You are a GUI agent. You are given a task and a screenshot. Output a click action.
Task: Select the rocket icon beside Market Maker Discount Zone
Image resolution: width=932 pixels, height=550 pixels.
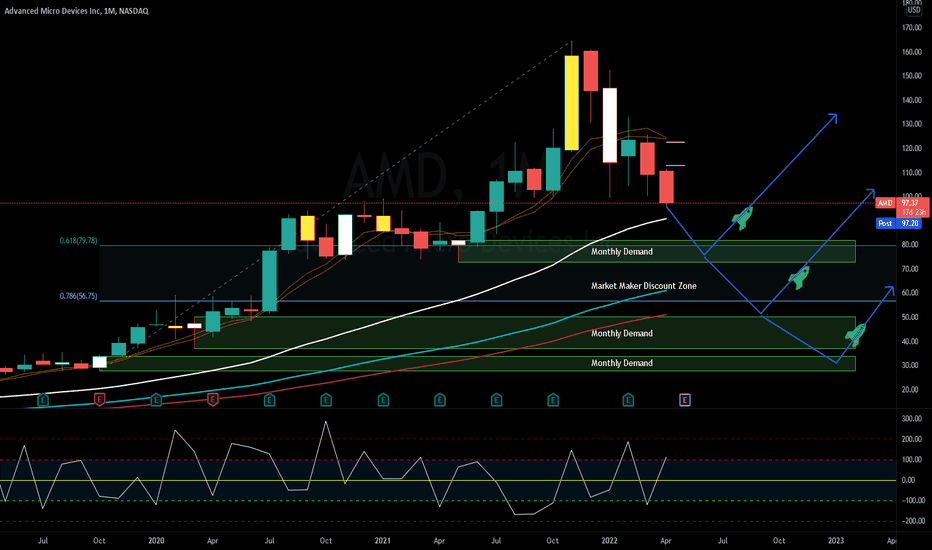(x=799, y=278)
